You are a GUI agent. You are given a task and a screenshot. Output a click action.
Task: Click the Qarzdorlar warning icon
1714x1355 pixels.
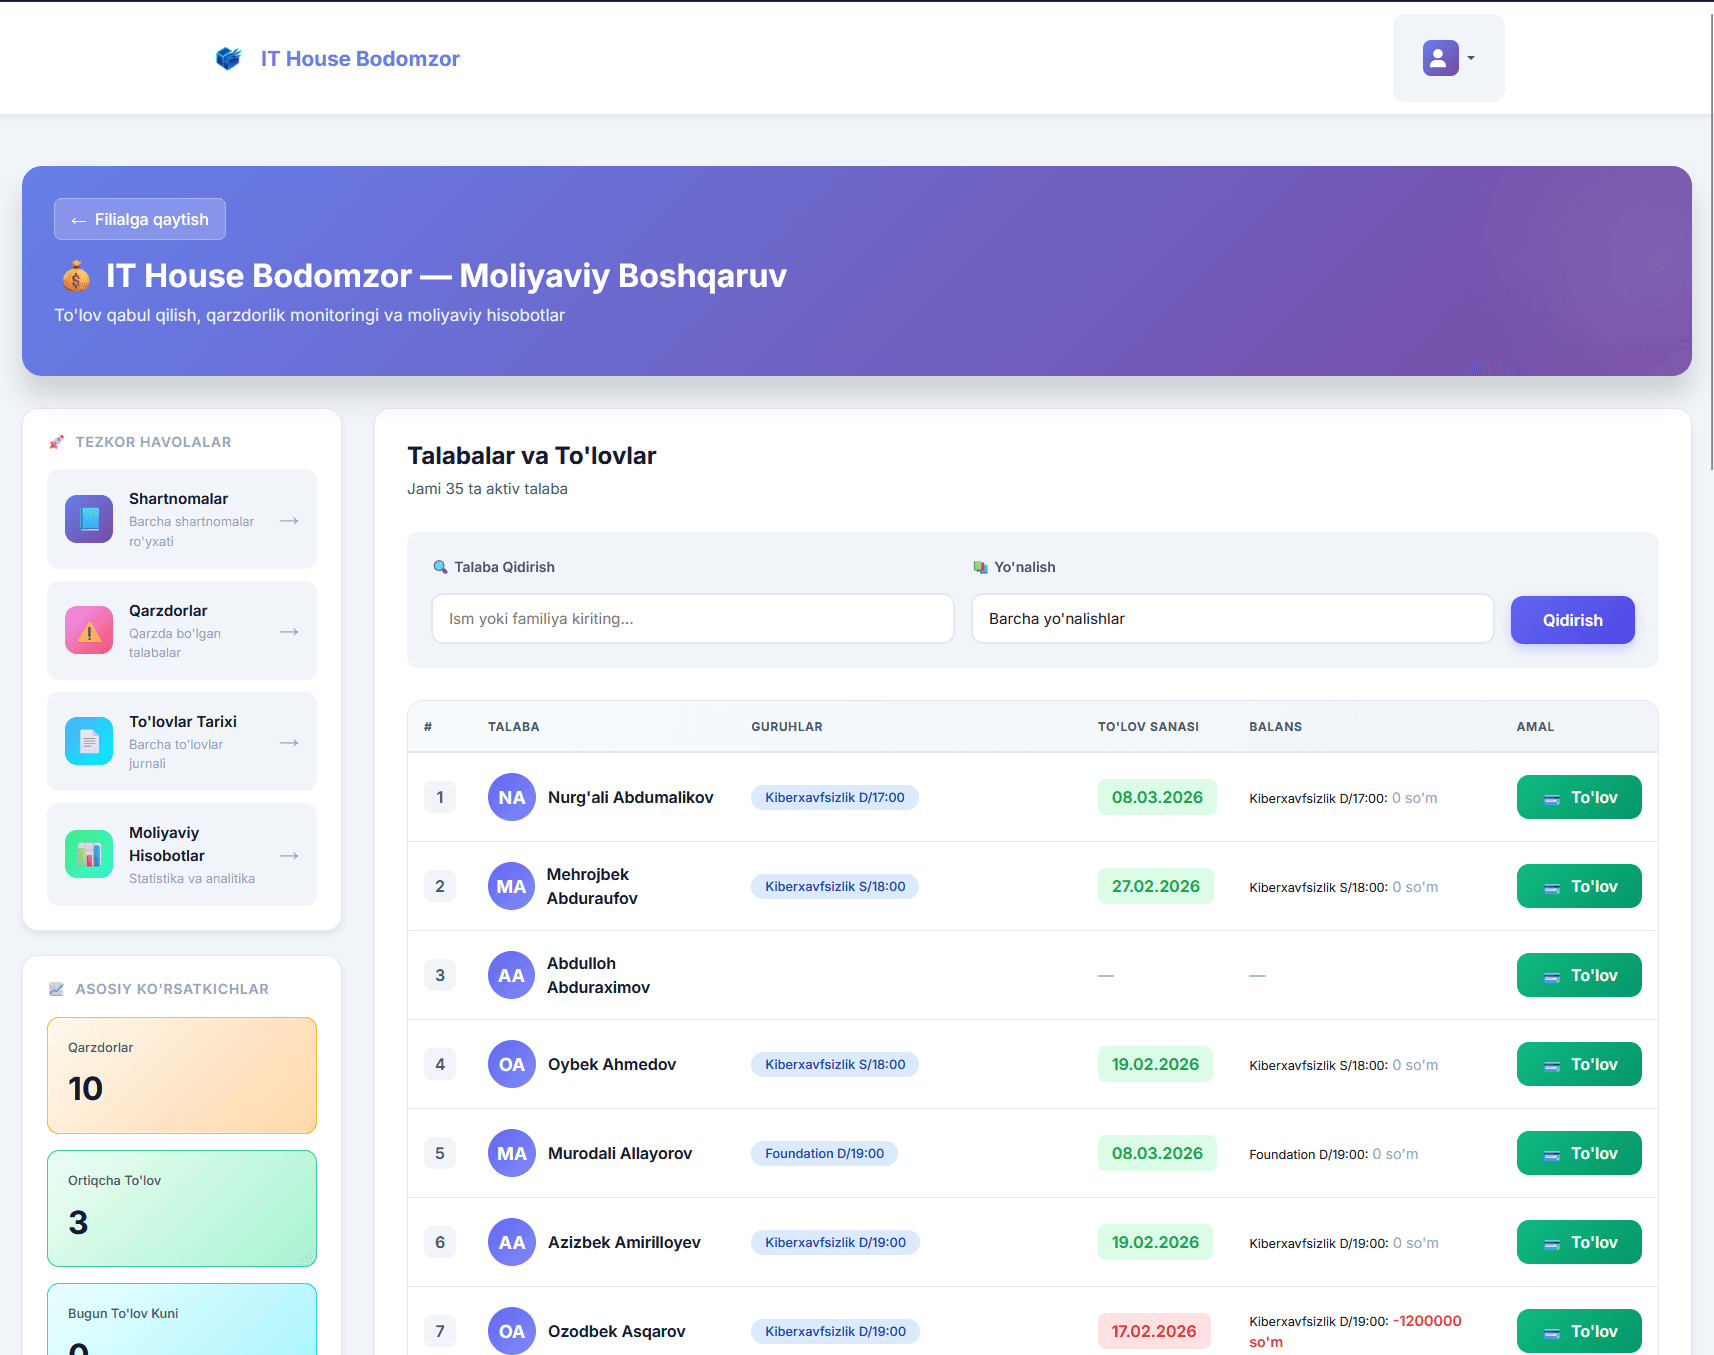89,631
